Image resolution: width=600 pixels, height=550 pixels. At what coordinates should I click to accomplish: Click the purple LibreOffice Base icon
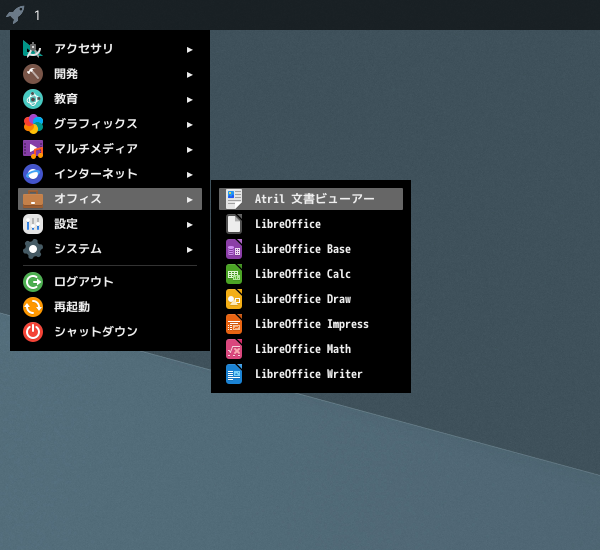(x=234, y=249)
